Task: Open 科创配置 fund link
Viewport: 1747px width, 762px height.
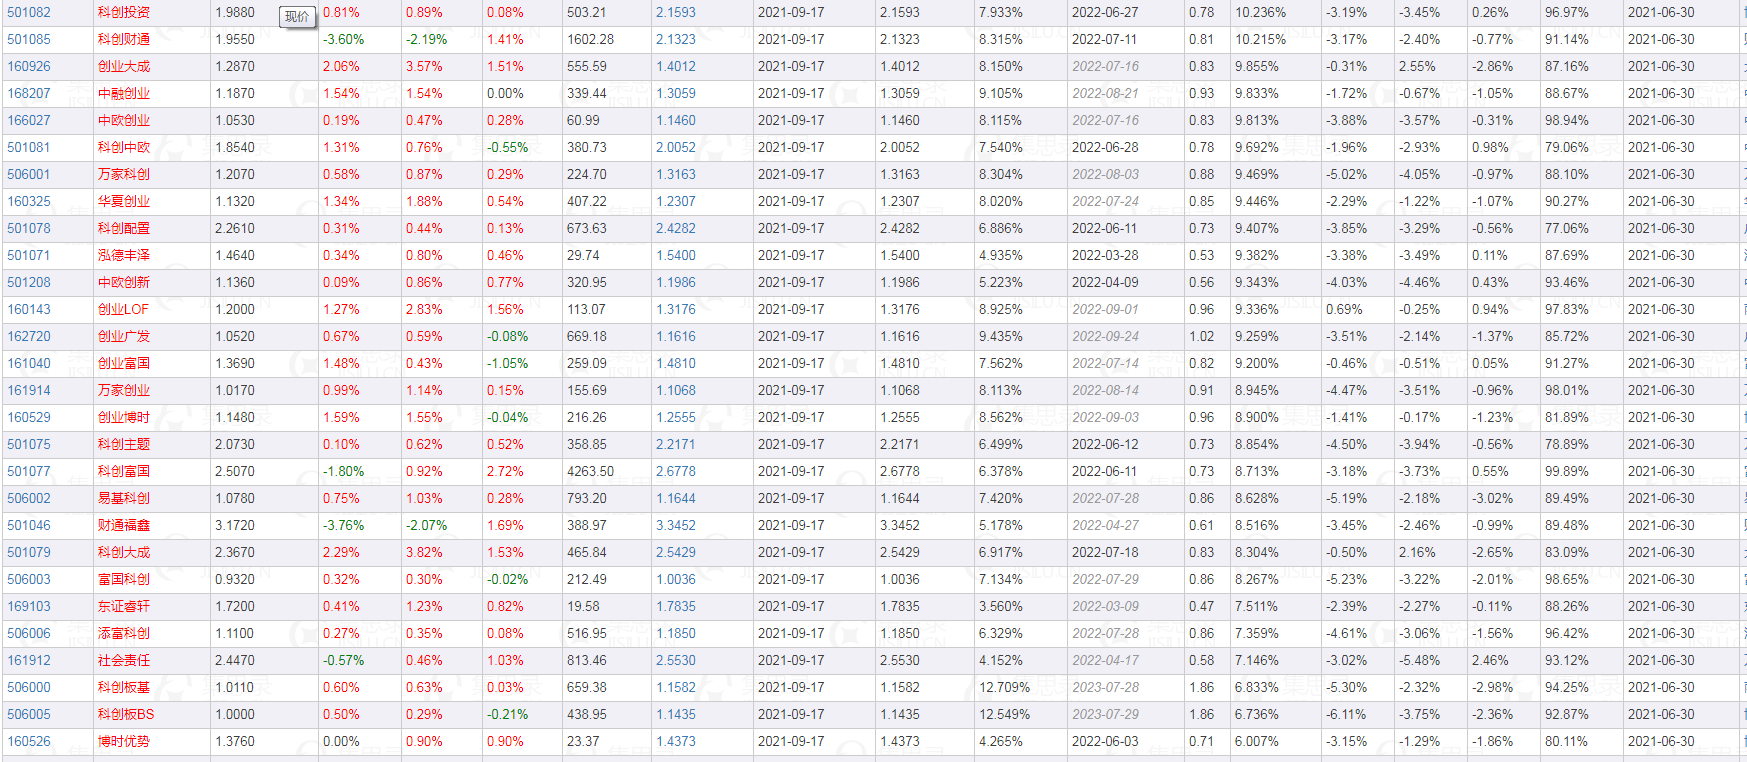Action: [124, 228]
